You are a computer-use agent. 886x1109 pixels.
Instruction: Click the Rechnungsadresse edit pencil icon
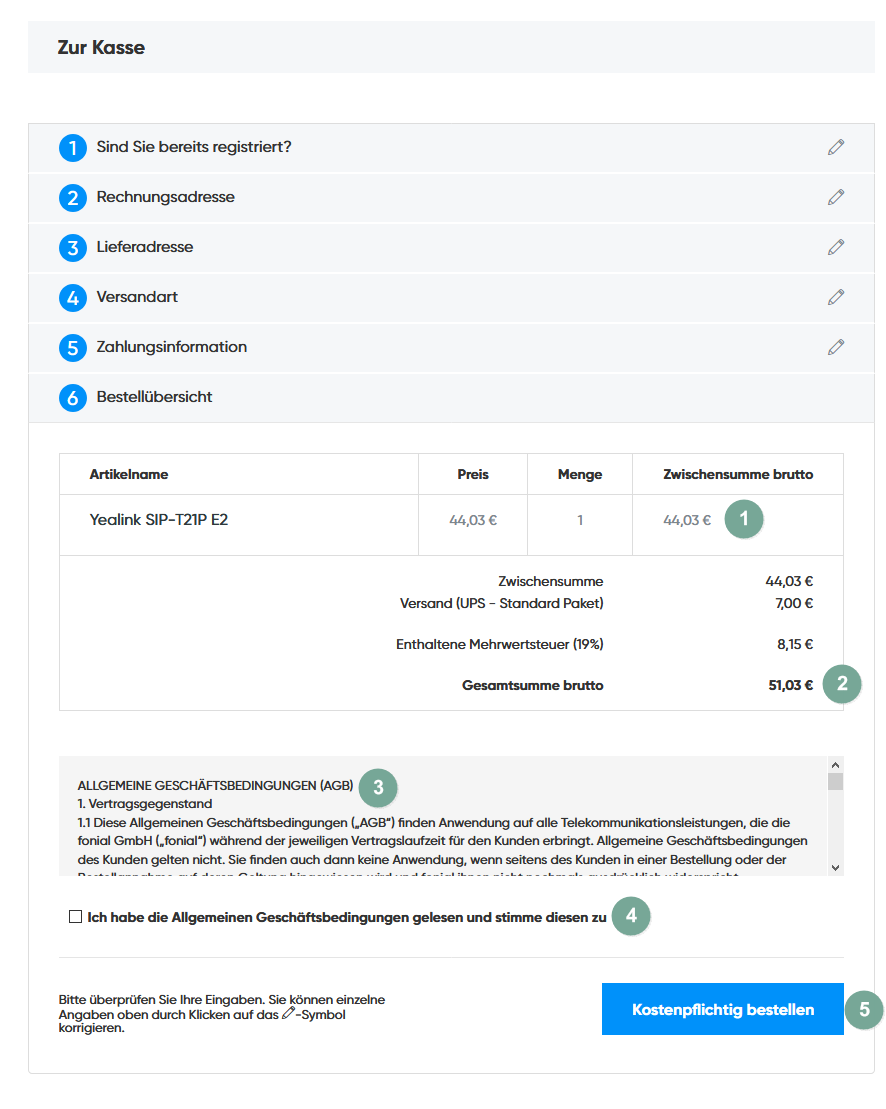coord(836,197)
